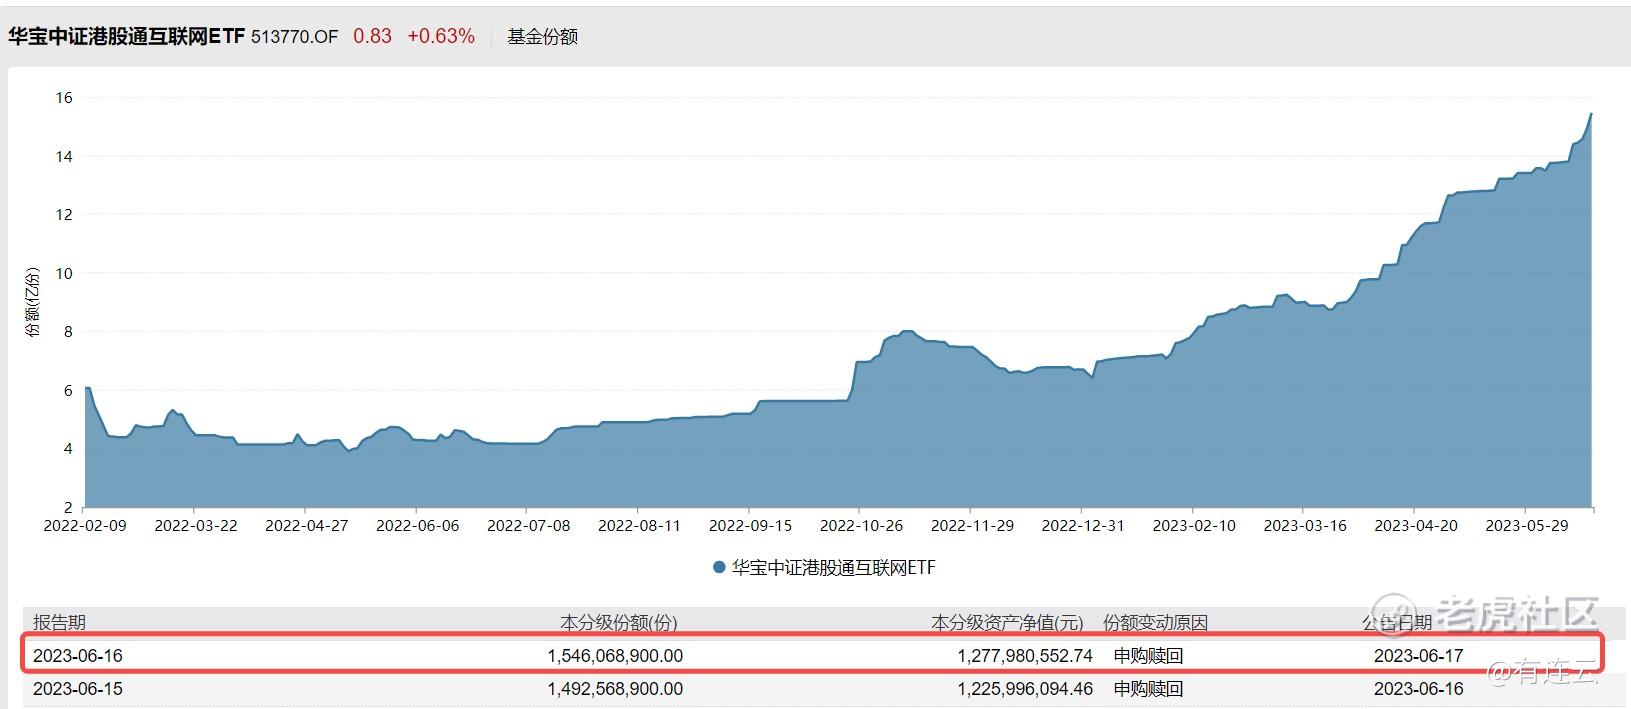
Task: Click the x-axis date 2023-05-29
Action: [1527, 526]
